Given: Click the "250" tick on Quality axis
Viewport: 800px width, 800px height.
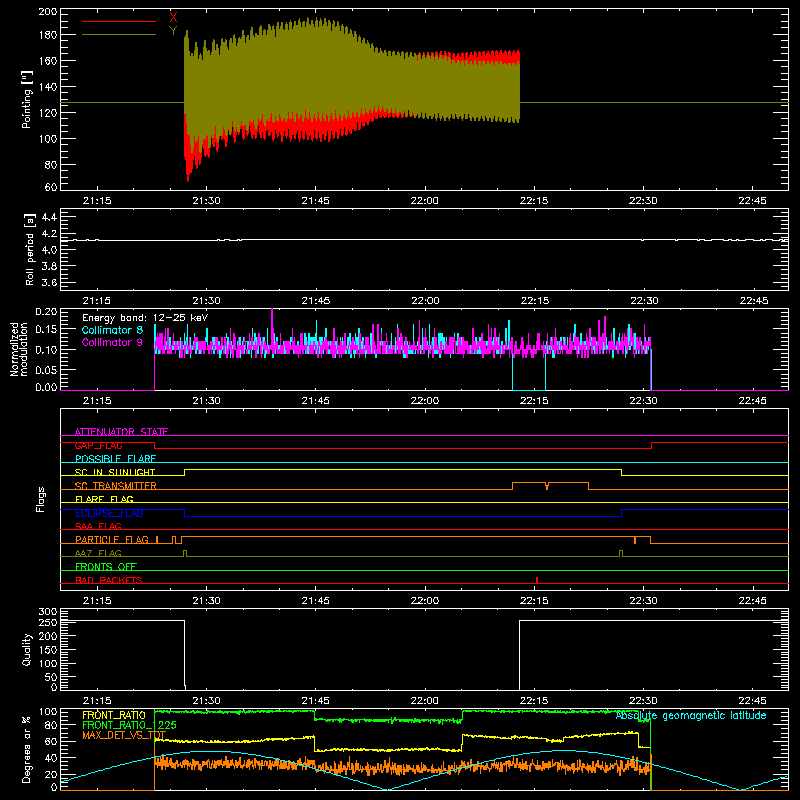Looking at the screenshot, I should click(47, 623).
